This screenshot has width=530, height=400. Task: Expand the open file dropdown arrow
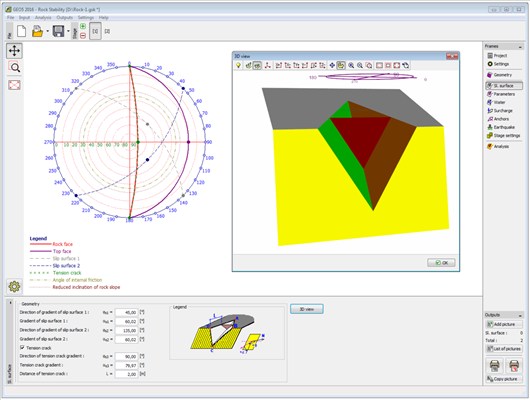(48, 31)
